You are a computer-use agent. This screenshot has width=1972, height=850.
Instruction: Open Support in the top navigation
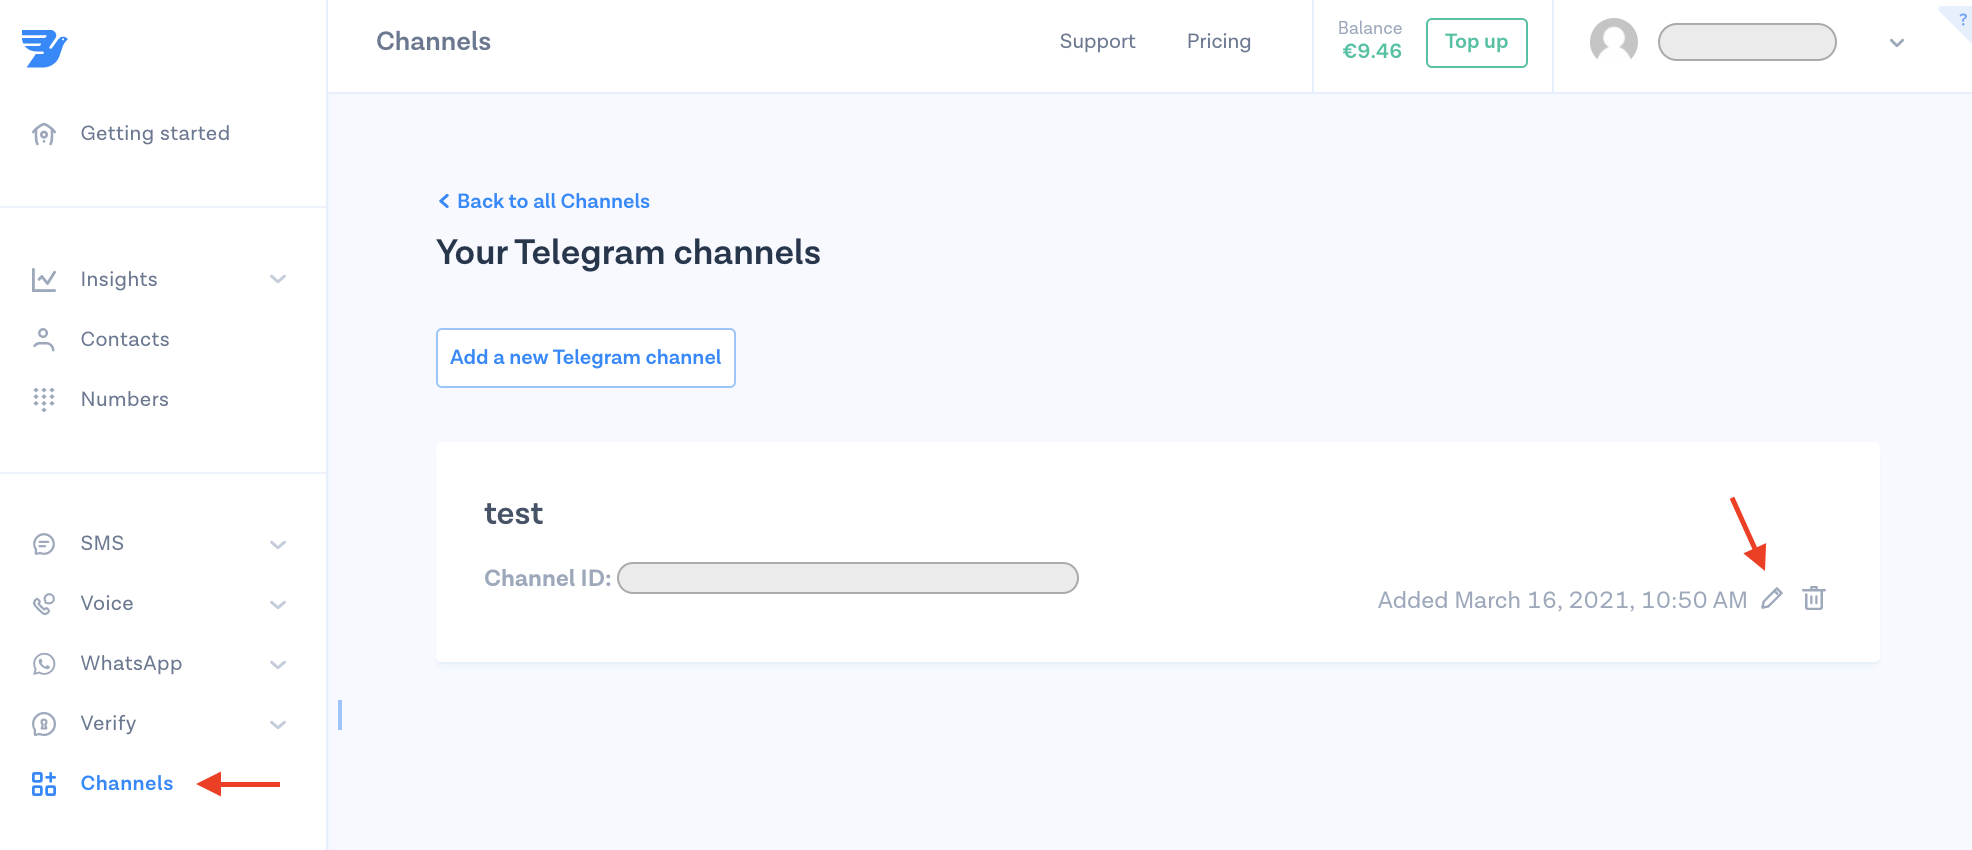click(x=1097, y=42)
